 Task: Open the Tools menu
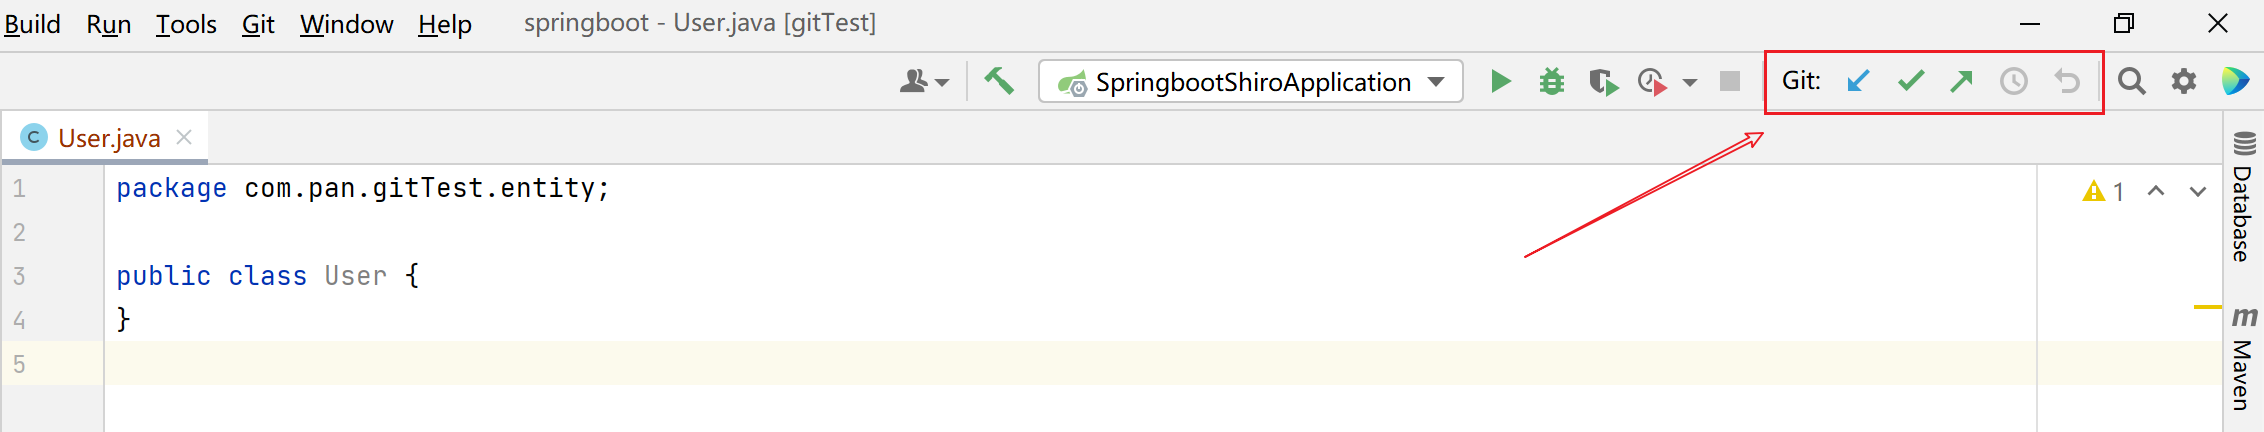(x=186, y=24)
